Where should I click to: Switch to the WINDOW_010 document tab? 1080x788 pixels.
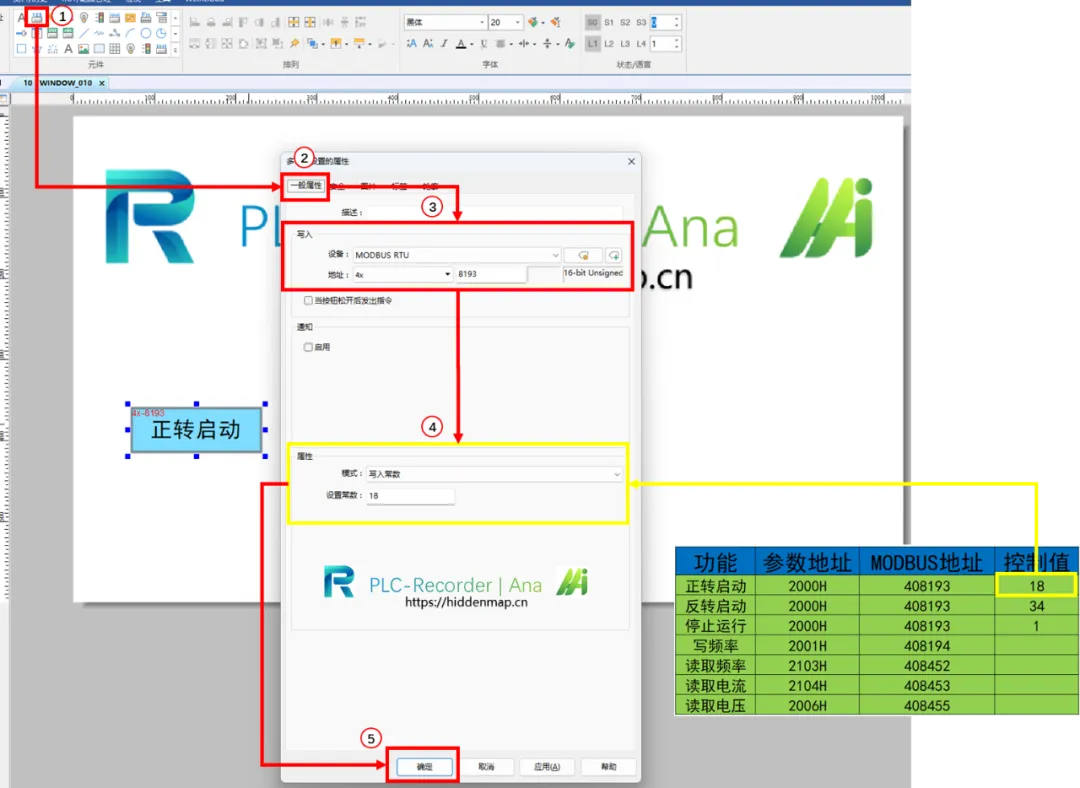(x=65, y=83)
